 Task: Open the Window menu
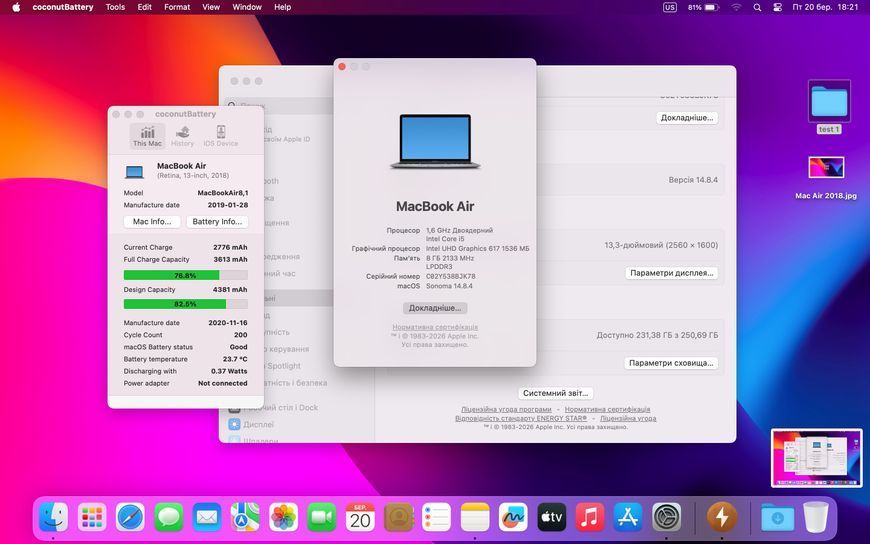247,7
